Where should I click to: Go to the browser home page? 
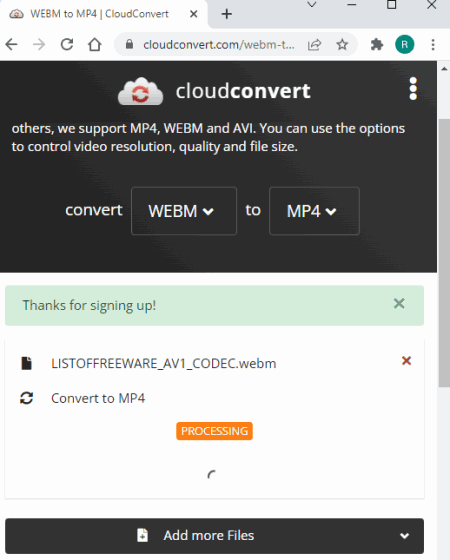[x=95, y=45]
